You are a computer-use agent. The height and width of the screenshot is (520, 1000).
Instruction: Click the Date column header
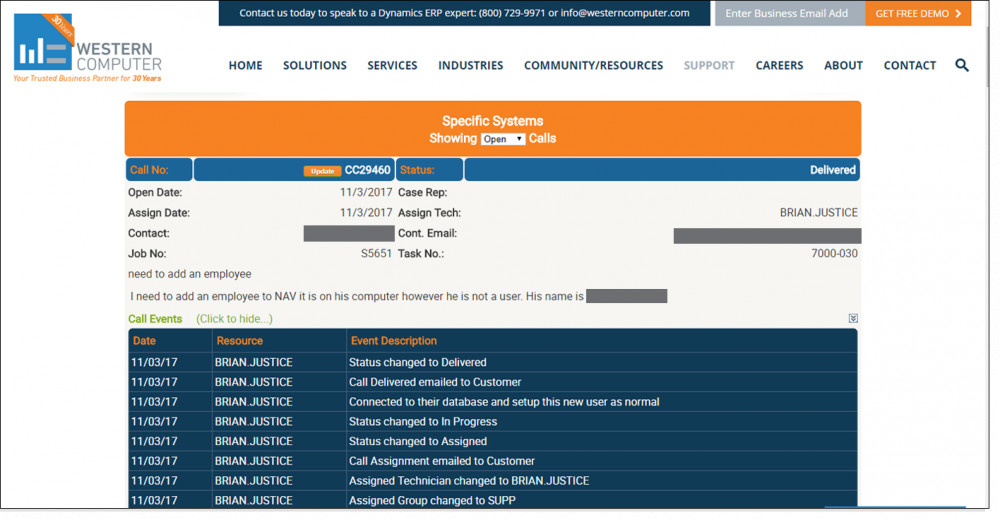(145, 341)
